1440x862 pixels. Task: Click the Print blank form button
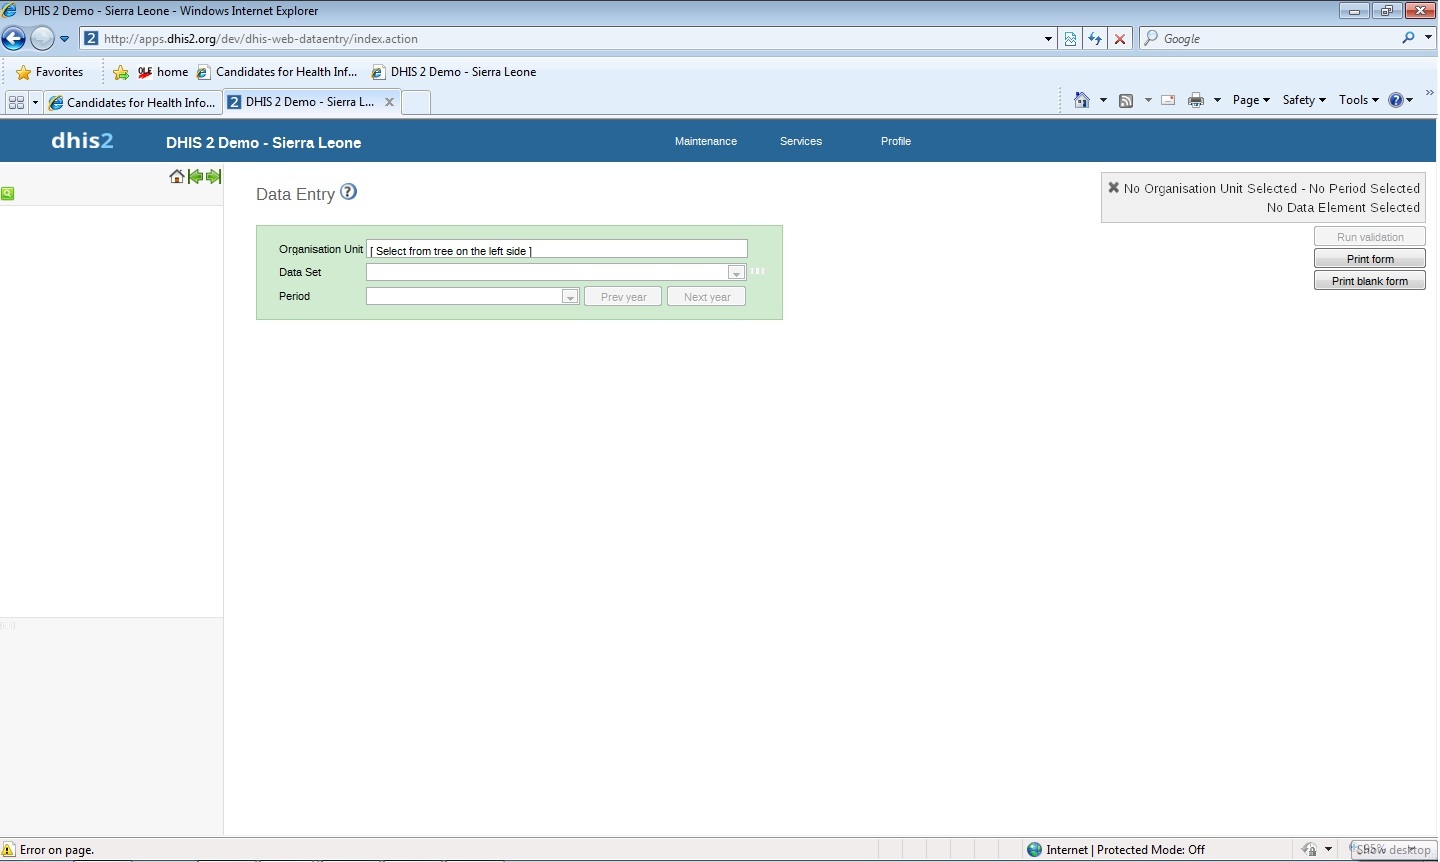coord(1370,281)
